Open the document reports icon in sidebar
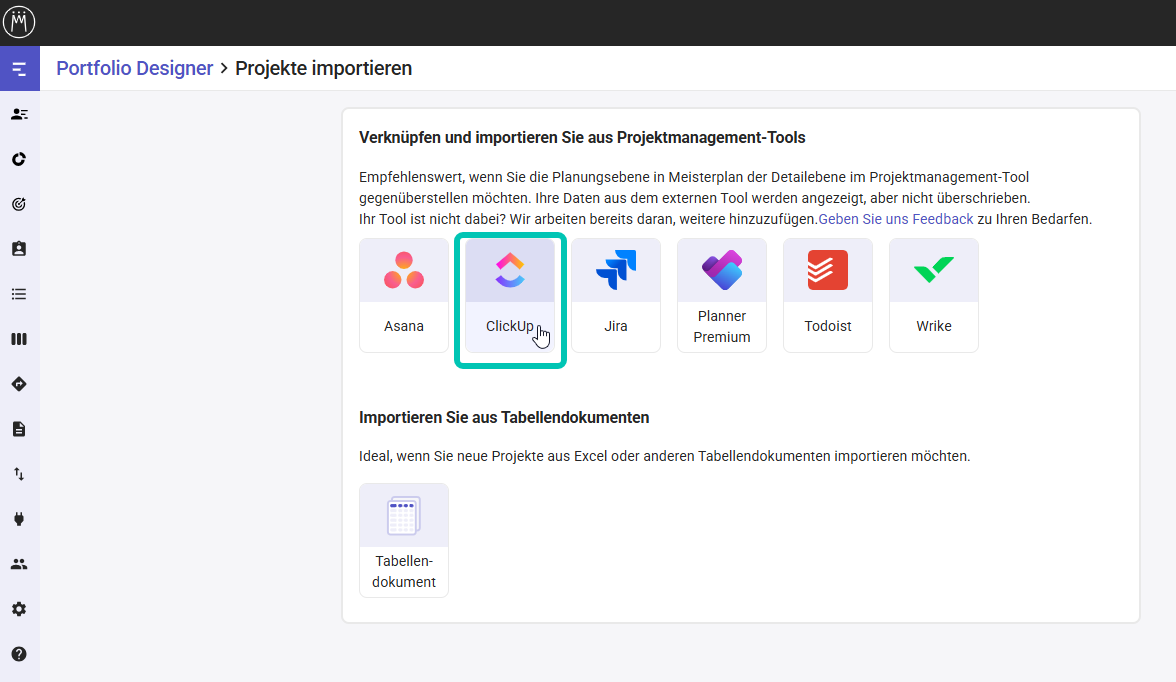1176x682 pixels. [20, 429]
